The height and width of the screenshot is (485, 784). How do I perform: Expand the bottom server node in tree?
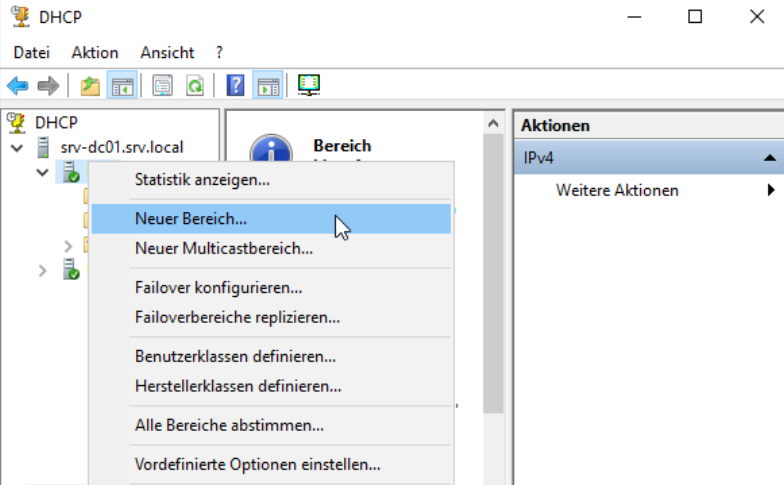tap(42, 270)
